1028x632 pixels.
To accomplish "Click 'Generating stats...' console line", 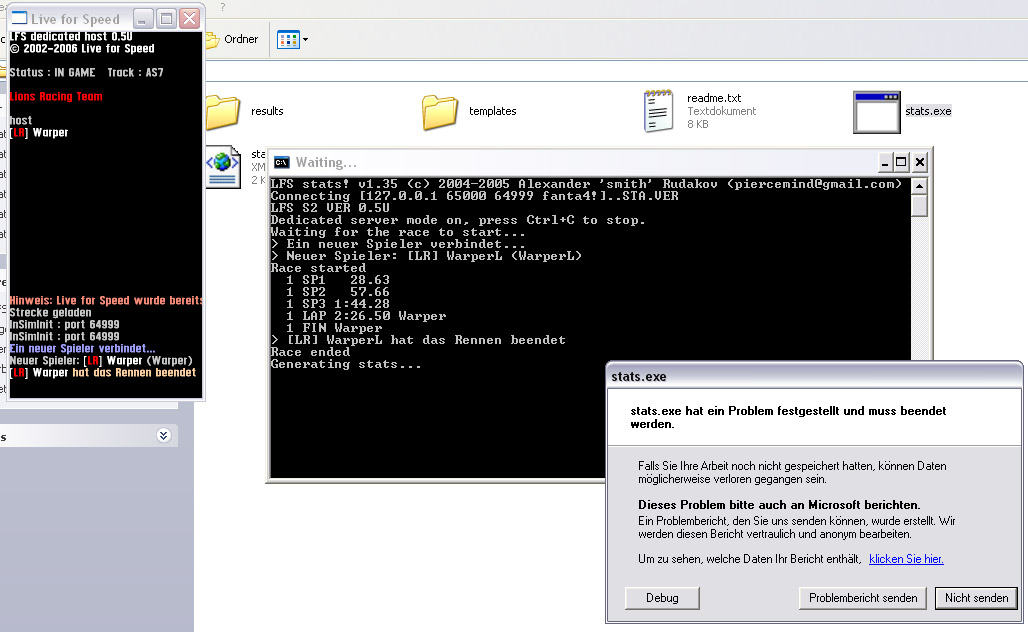I will coord(346,365).
